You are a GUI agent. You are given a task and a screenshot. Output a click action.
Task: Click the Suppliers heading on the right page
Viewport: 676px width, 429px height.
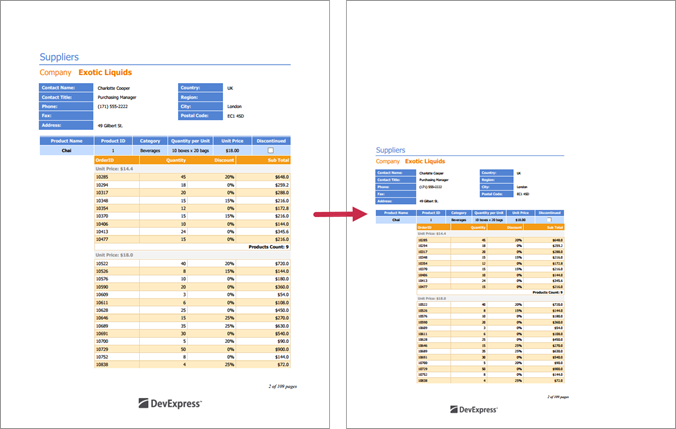click(391, 150)
